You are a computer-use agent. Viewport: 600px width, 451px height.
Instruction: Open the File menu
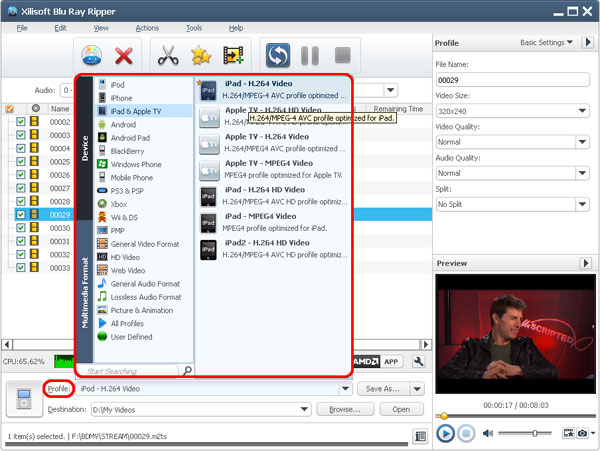[x=22, y=28]
